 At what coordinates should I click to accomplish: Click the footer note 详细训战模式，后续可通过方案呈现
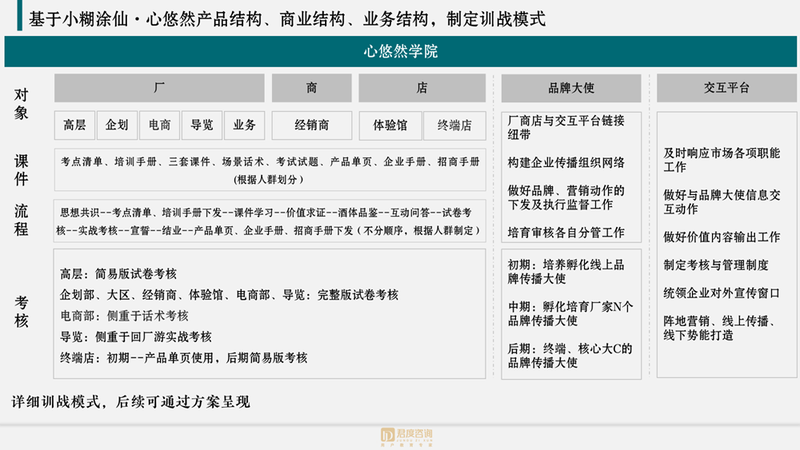(x=131, y=402)
